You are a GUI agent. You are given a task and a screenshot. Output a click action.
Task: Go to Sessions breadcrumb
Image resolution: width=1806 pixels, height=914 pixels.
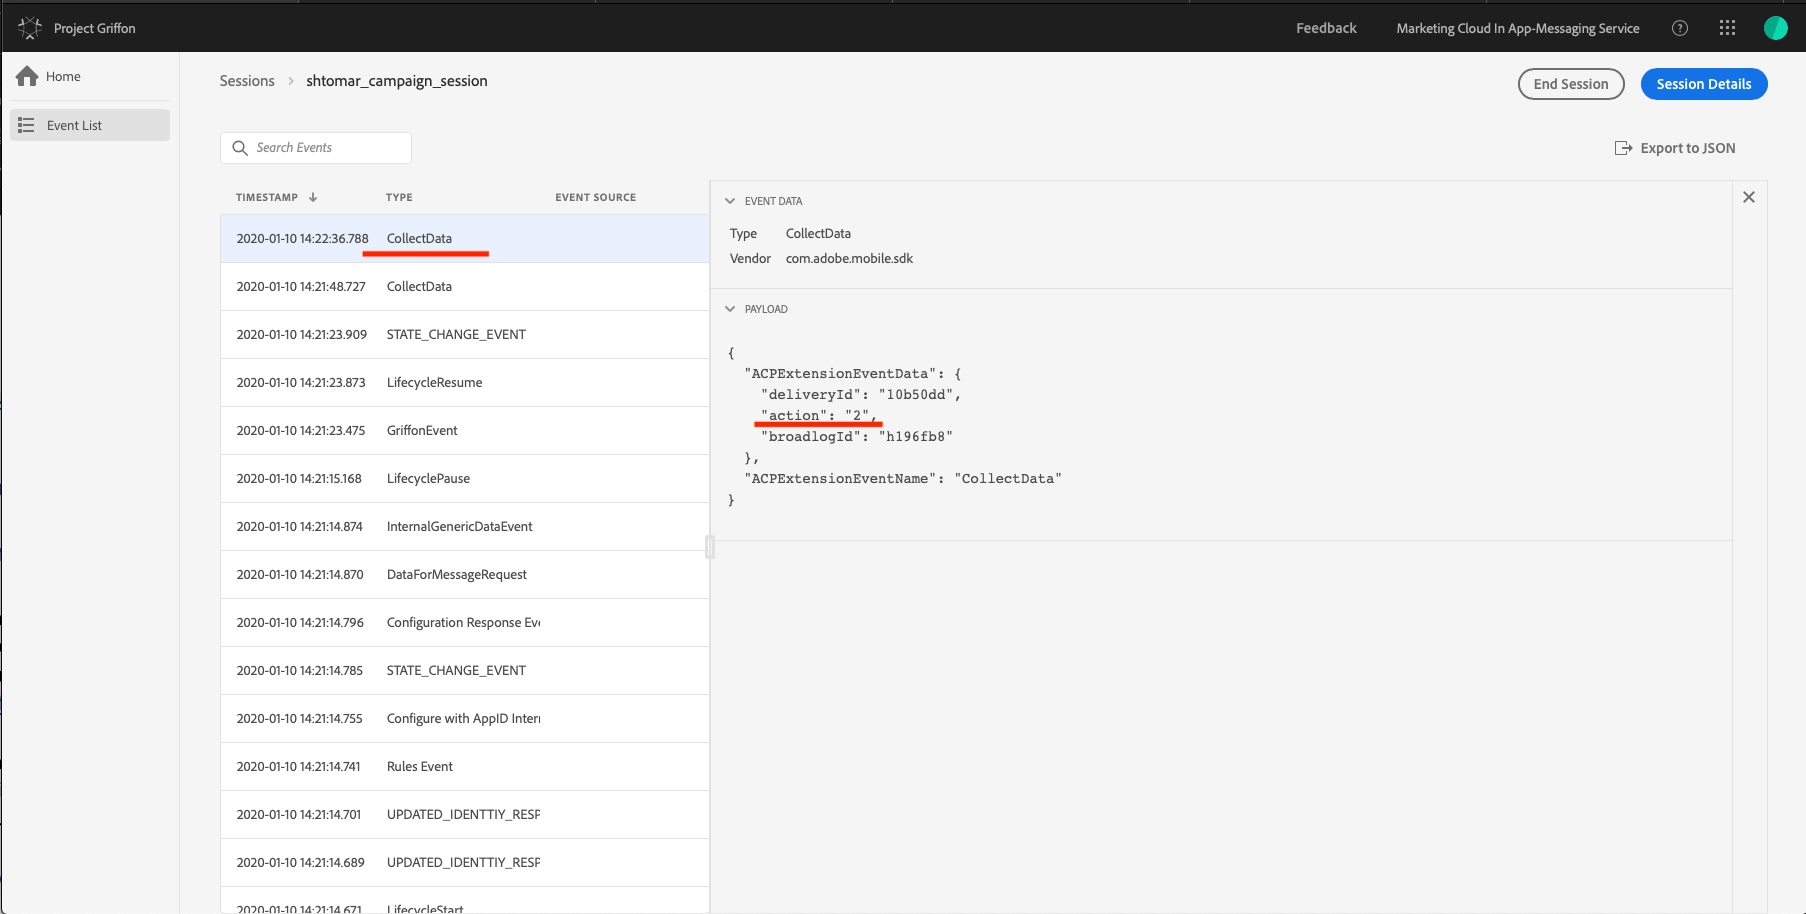click(247, 81)
